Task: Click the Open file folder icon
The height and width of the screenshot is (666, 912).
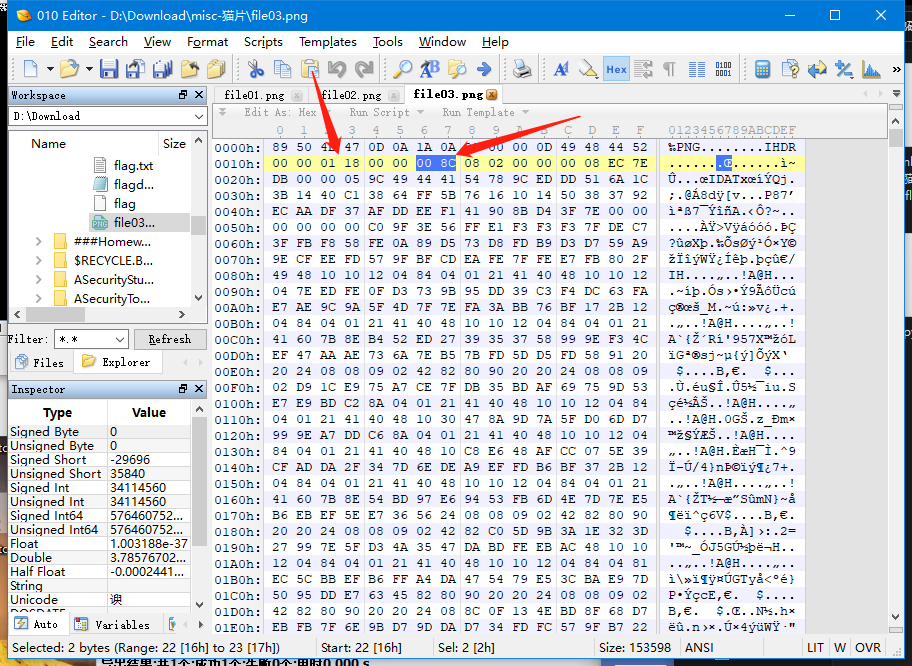Action: (x=69, y=69)
